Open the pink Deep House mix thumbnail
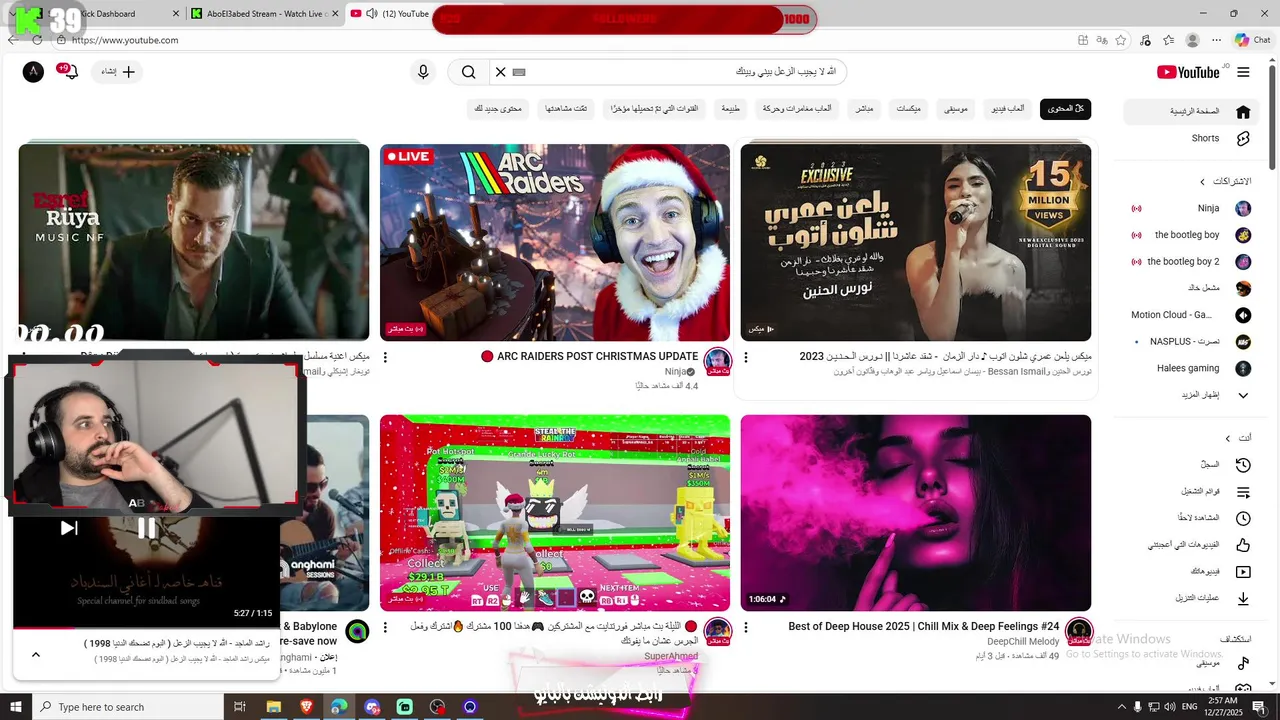This screenshot has height=720, width=1280. (915, 513)
